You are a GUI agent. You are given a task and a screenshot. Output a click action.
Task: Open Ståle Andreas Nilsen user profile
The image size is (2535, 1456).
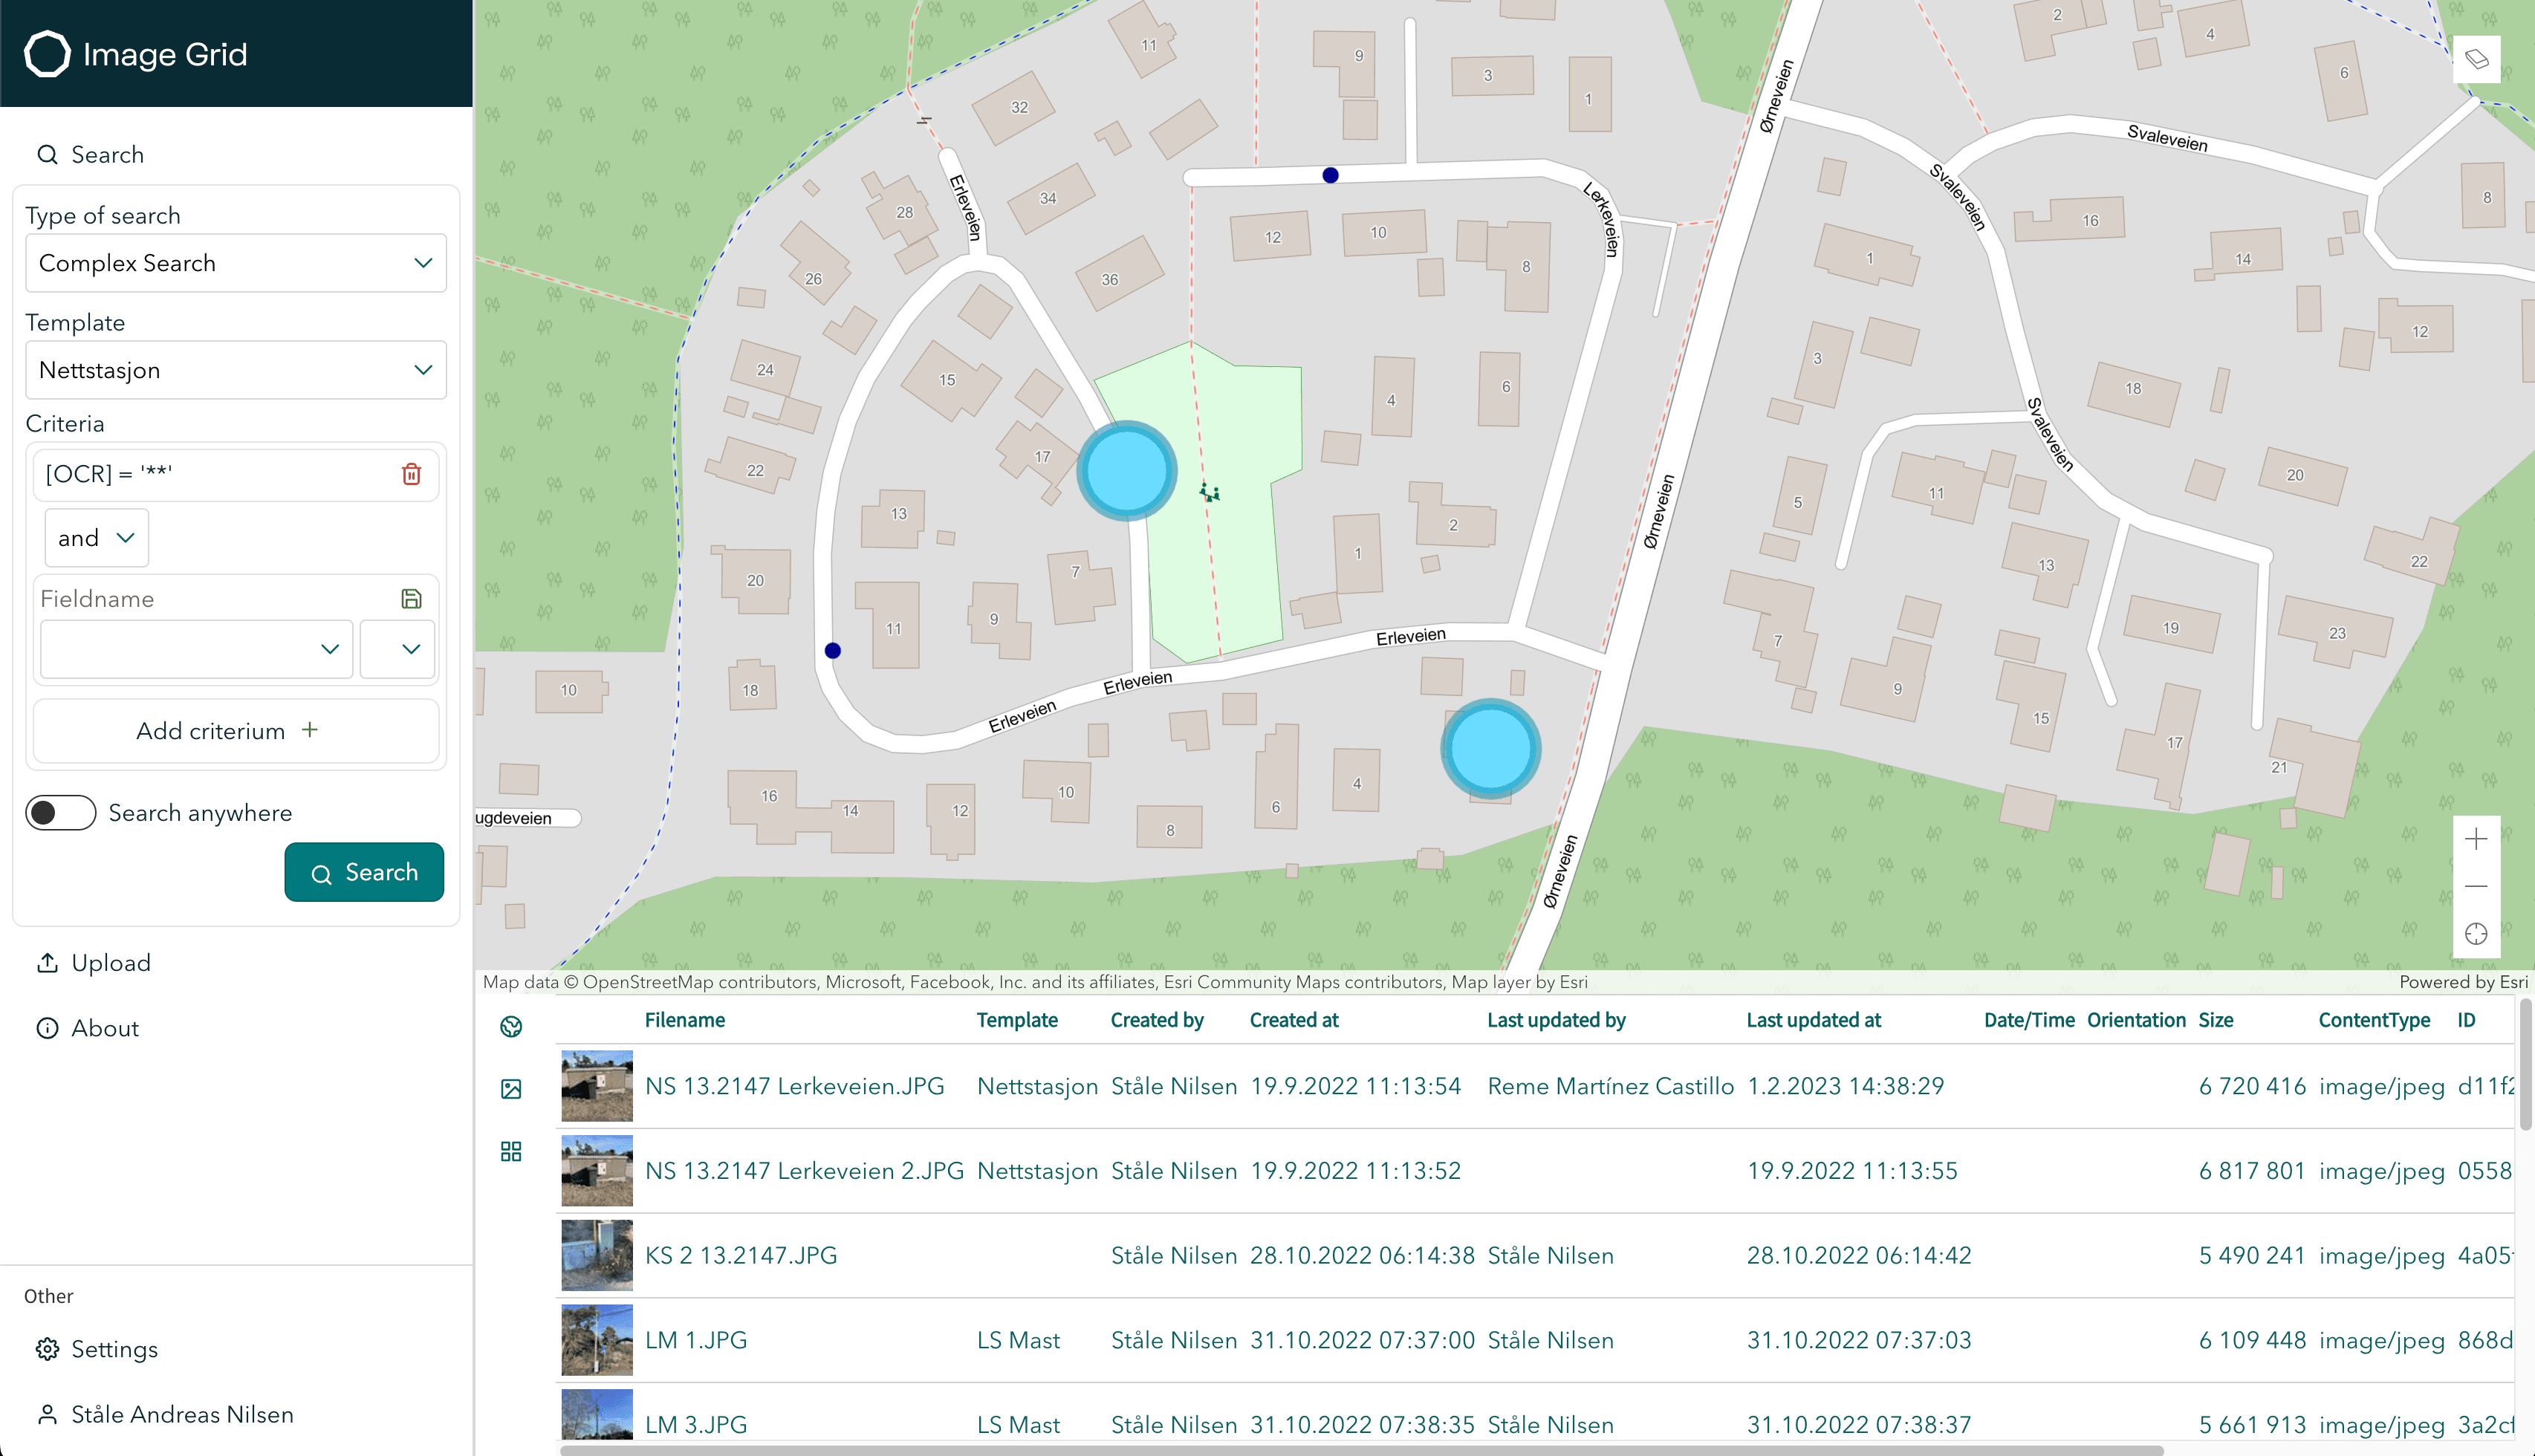[165, 1414]
